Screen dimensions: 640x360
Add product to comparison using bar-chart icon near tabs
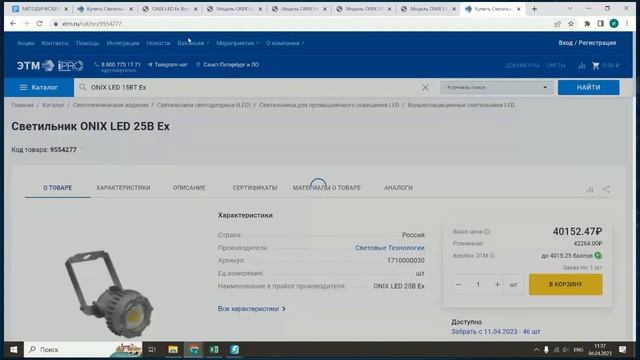[x=590, y=189]
